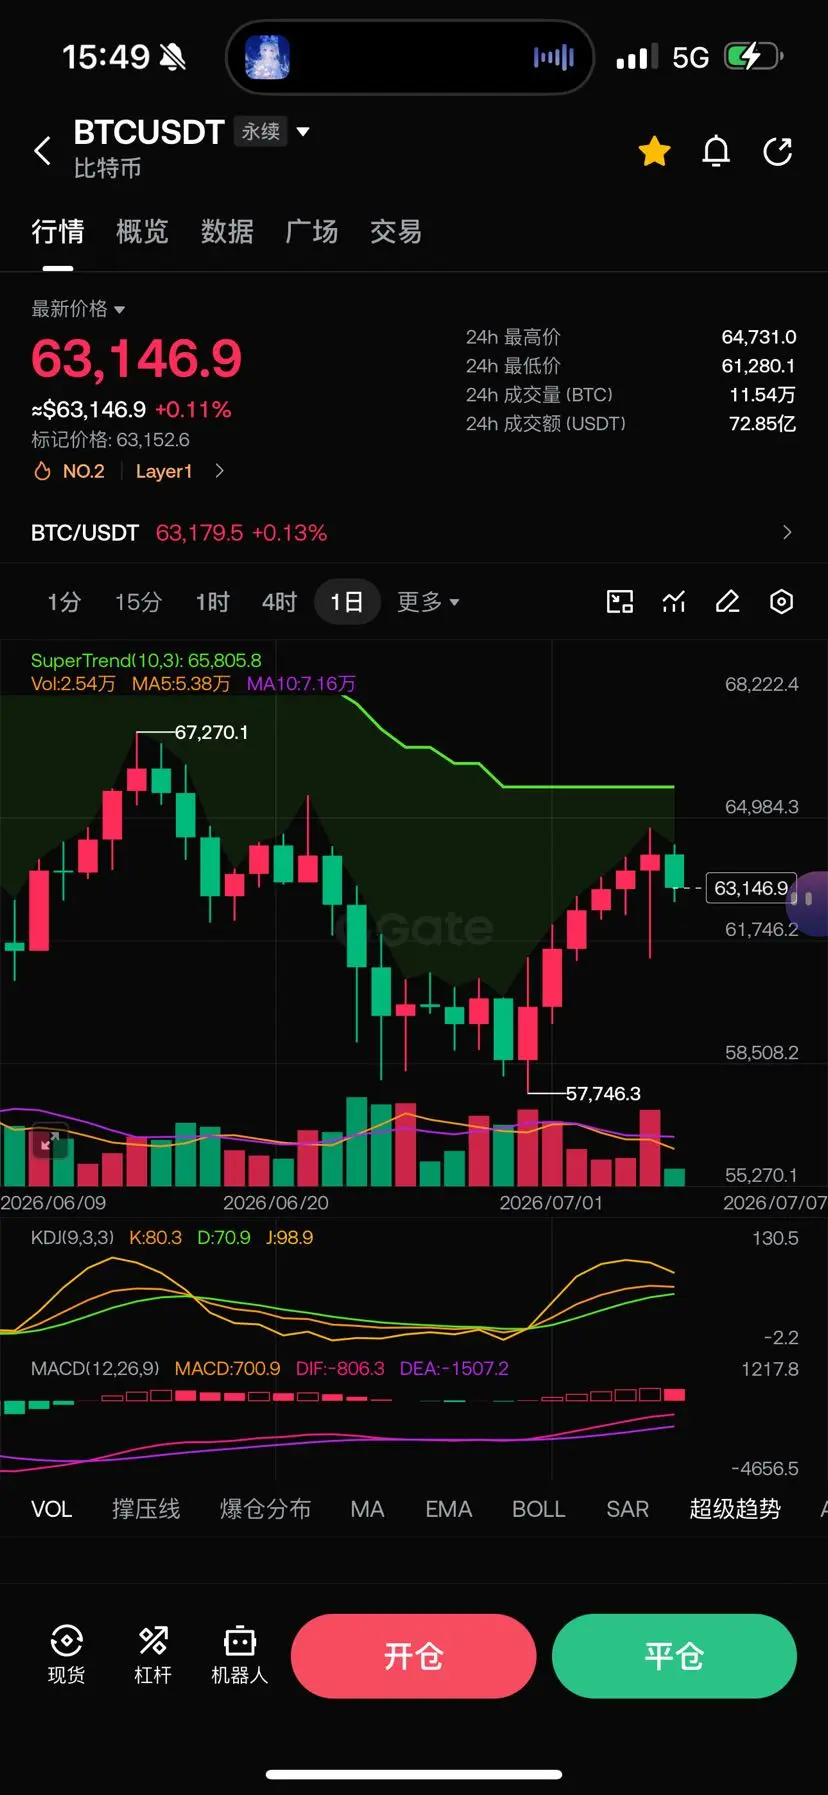This screenshot has width=828, height=1795.
Task: Toggle the EMA indicator
Action: [448, 1509]
